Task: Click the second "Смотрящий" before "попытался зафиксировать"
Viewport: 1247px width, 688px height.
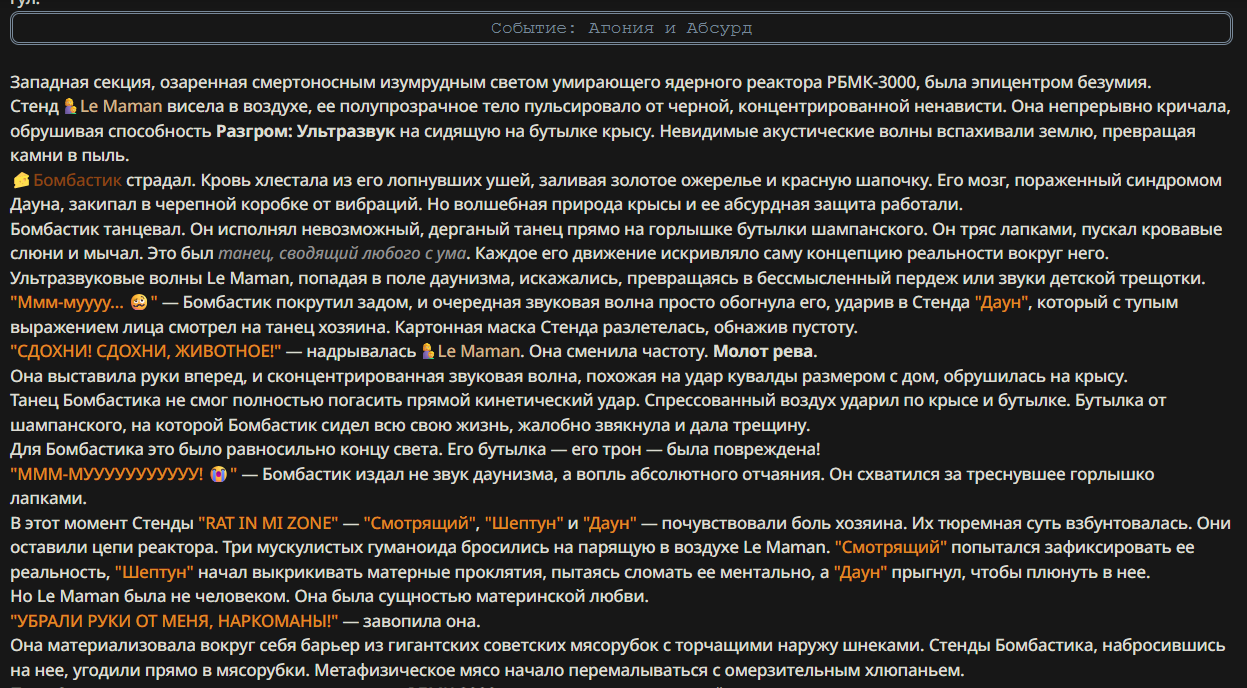Action: click(891, 548)
